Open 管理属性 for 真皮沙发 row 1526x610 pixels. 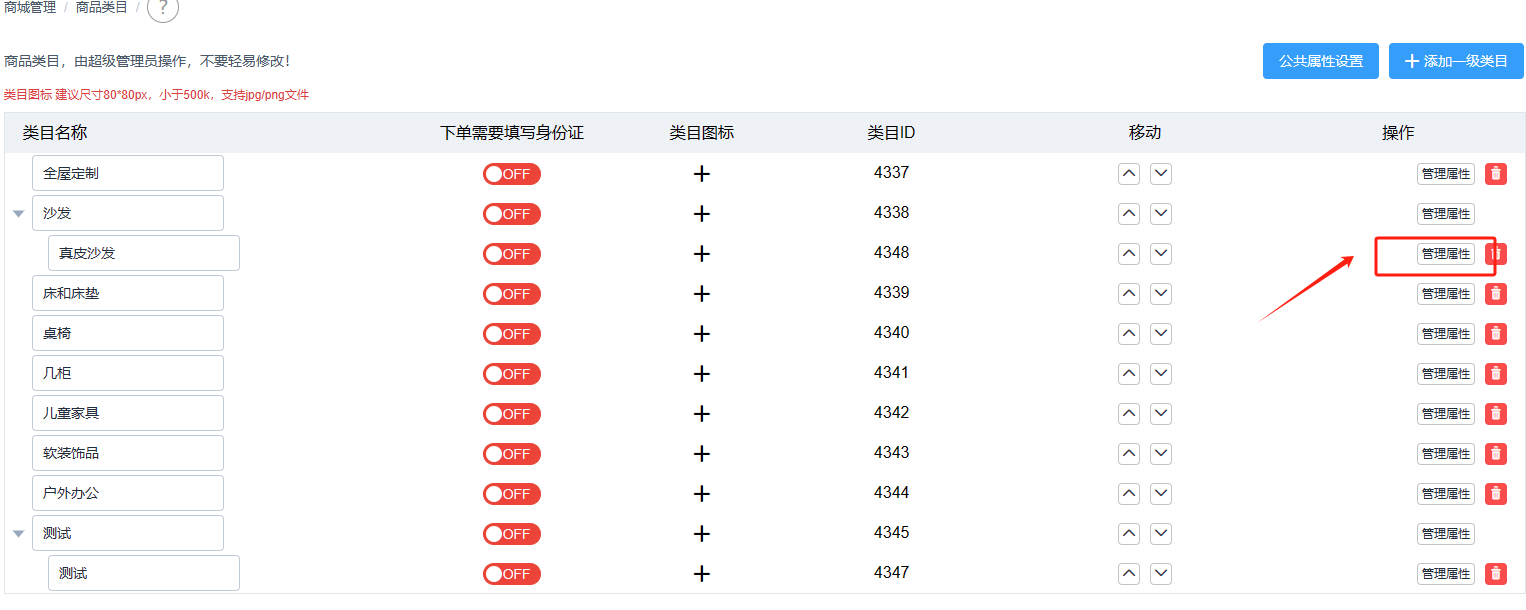click(x=1446, y=254)
